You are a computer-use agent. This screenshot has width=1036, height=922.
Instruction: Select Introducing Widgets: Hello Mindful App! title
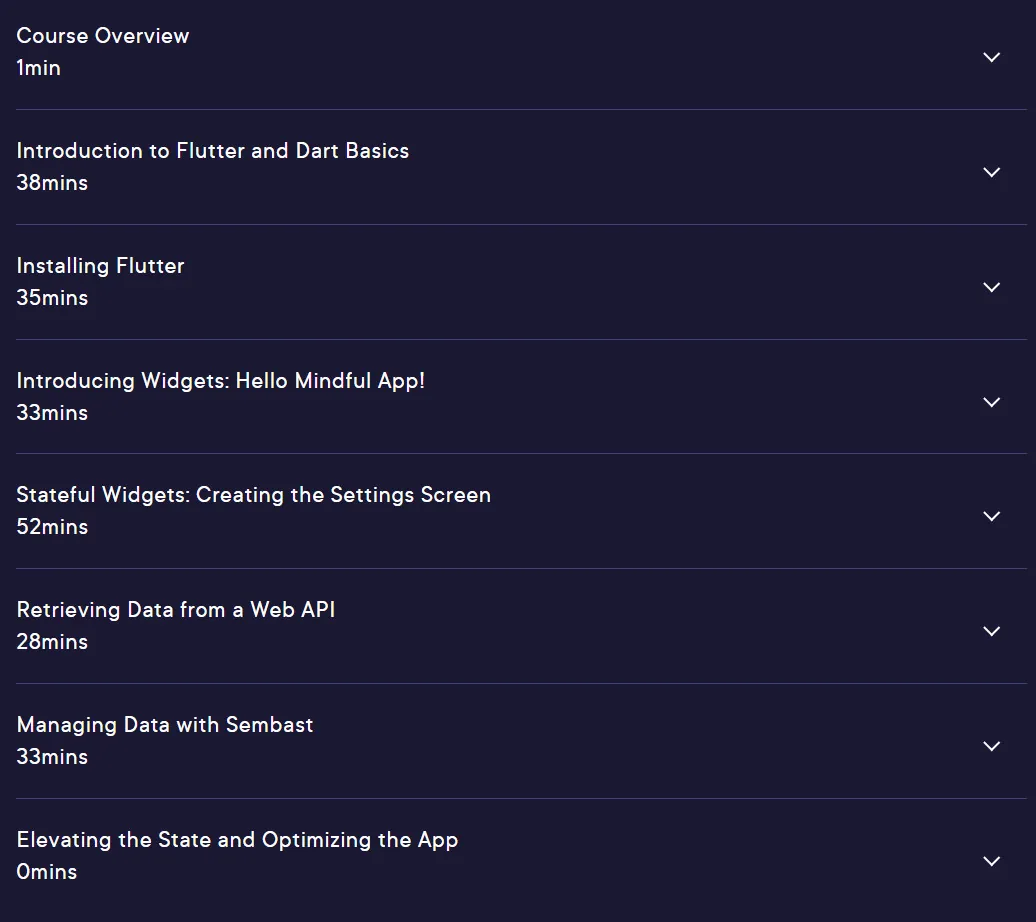[x=220, y=381]
